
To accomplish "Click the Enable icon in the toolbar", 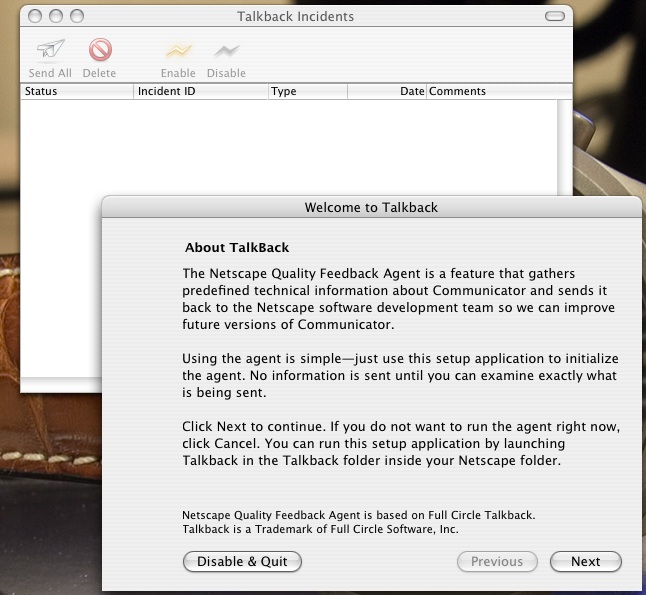I will pyautogui.click(x=178, y=51).
